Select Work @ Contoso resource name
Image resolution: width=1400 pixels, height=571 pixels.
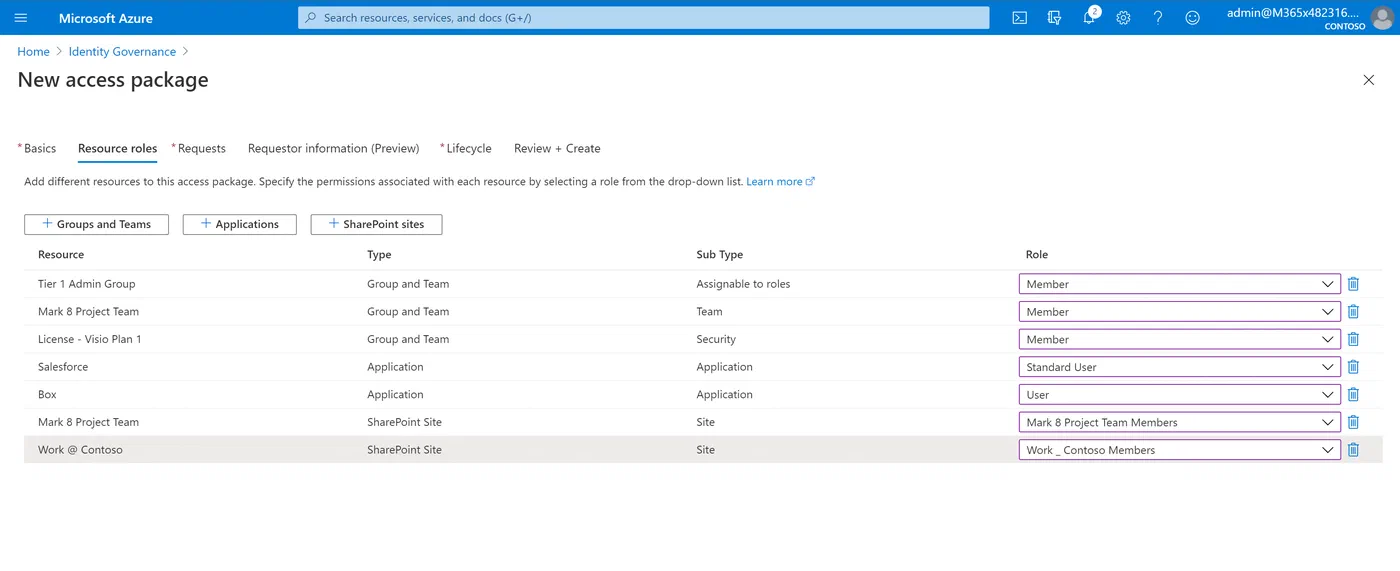(80, 450)
